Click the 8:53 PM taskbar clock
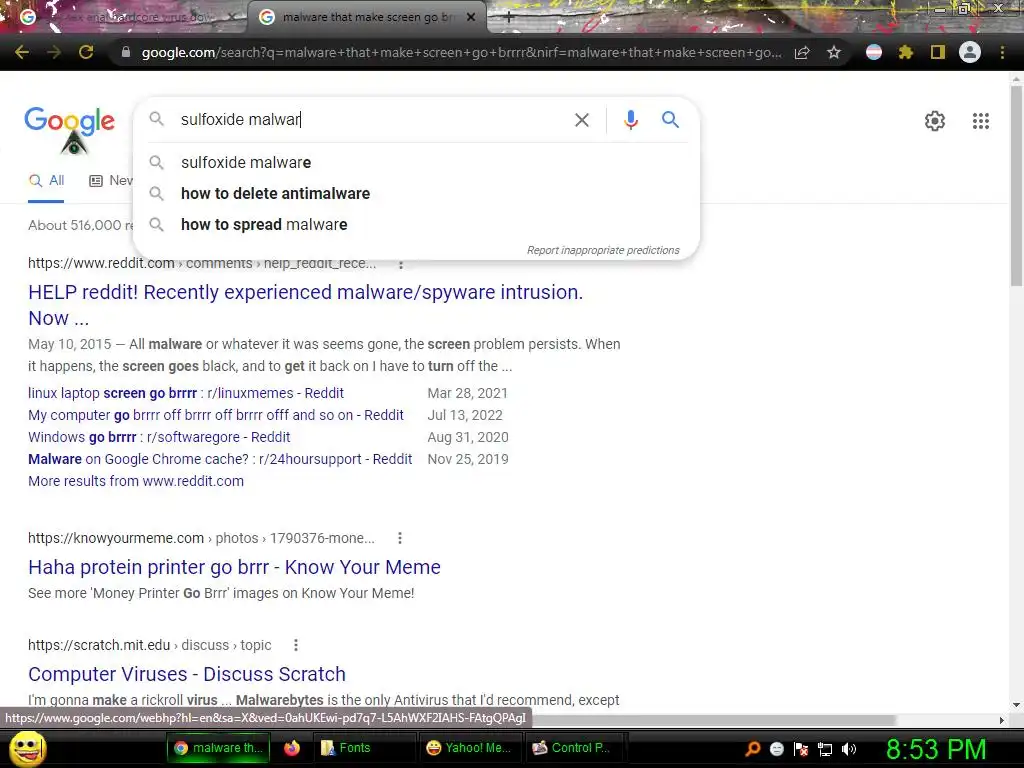 (x=936, y=749)
